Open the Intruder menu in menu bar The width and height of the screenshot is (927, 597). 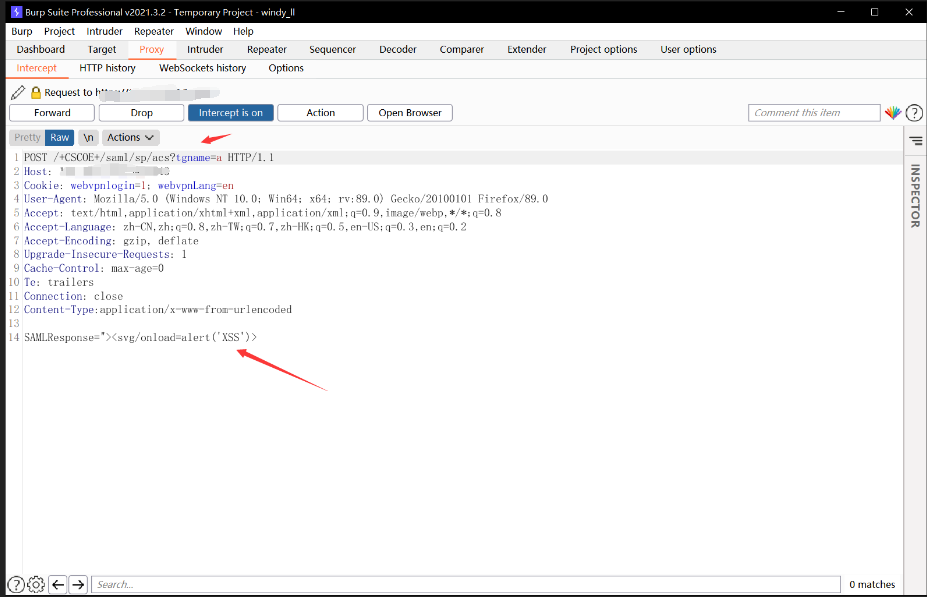104,31
